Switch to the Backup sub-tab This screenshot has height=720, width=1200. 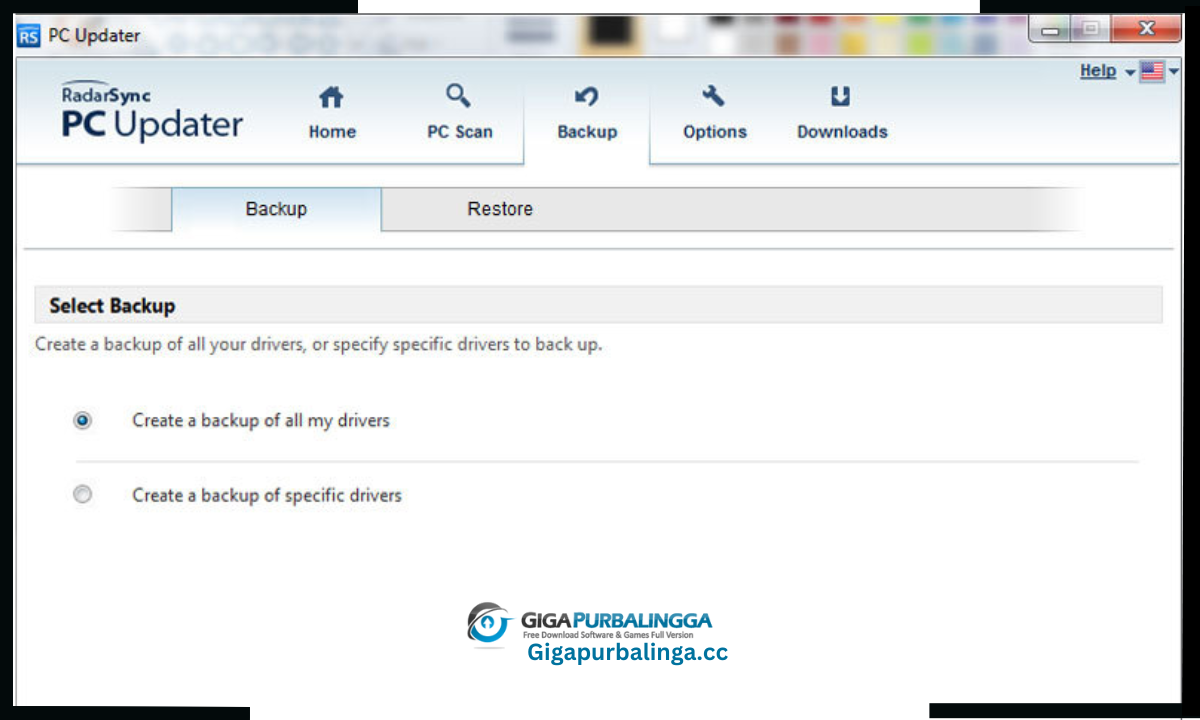point(276,209)
